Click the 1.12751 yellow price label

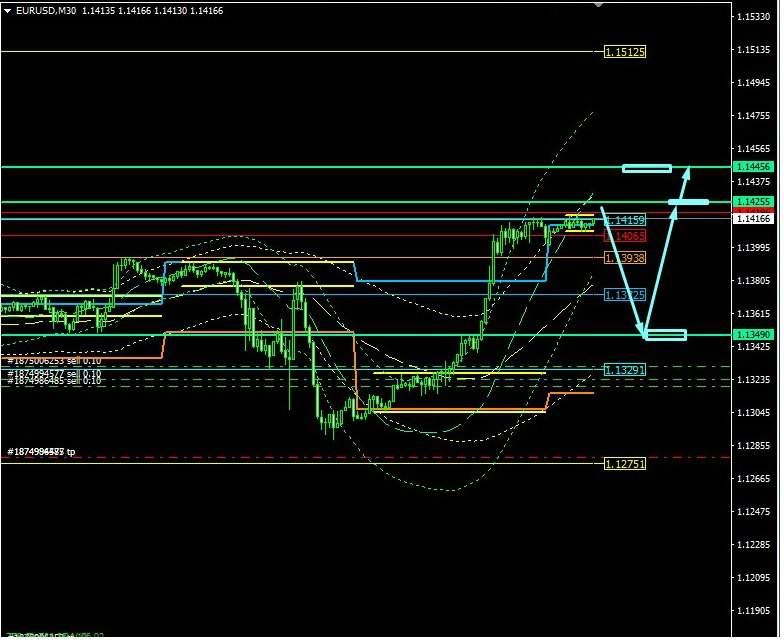coord(625,464)
